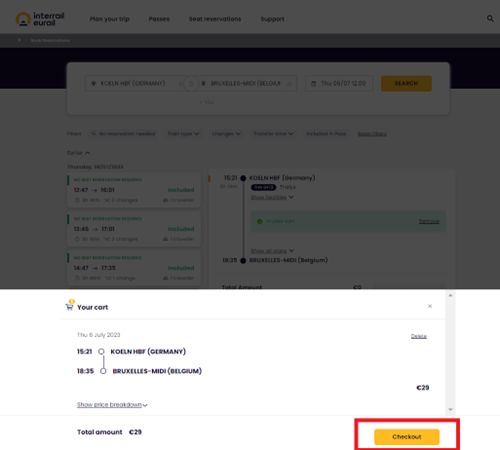The height and width of the screenshot is (450, 500).
Task: Clear the BRUXELLES-MIDI destination field
Action: pos(289,84)
